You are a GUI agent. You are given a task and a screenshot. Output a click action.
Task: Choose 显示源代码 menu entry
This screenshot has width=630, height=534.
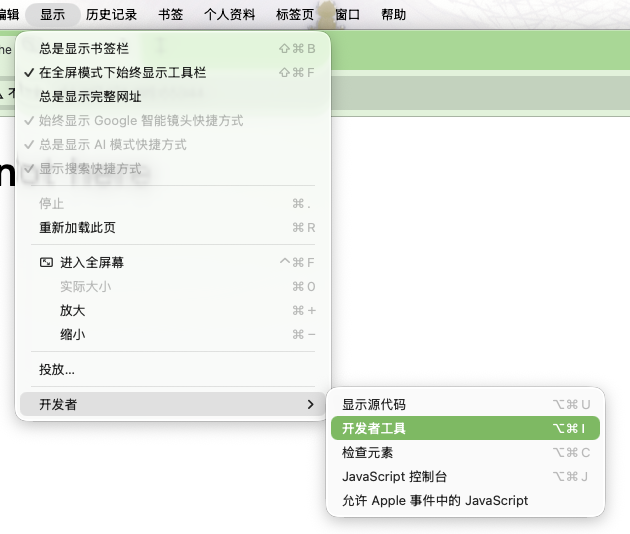click(x=374, y=404)
